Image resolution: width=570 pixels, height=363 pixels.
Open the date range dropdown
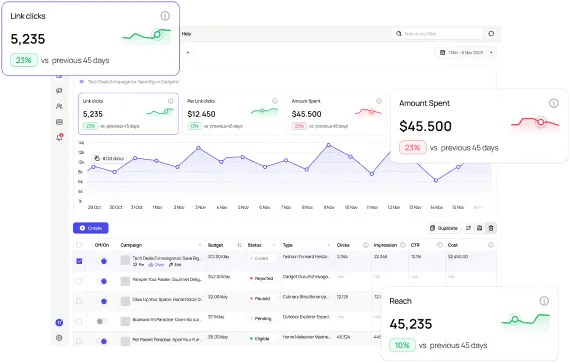click(466, 52)
